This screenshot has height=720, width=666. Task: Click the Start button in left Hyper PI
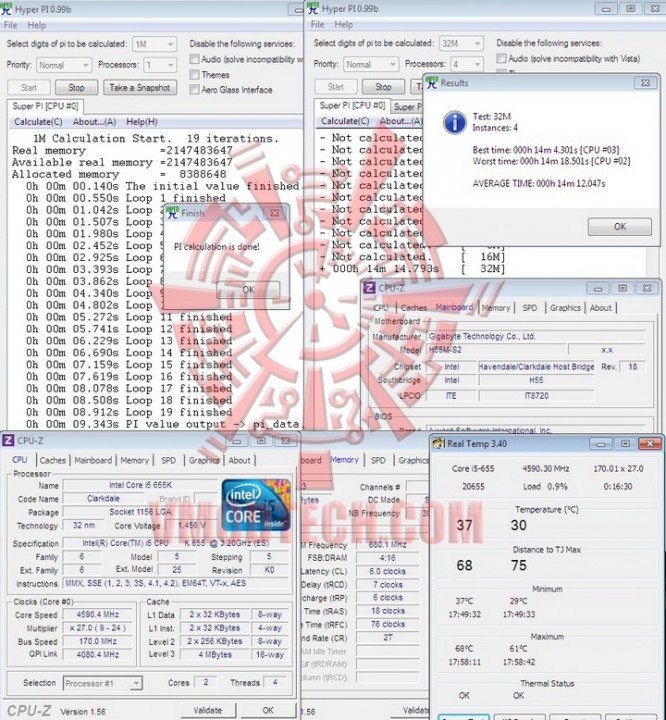(x=28, y=87)
